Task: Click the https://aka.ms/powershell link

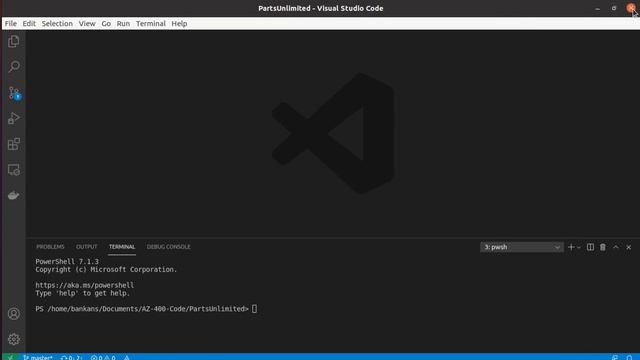Action: click(84, 285)
